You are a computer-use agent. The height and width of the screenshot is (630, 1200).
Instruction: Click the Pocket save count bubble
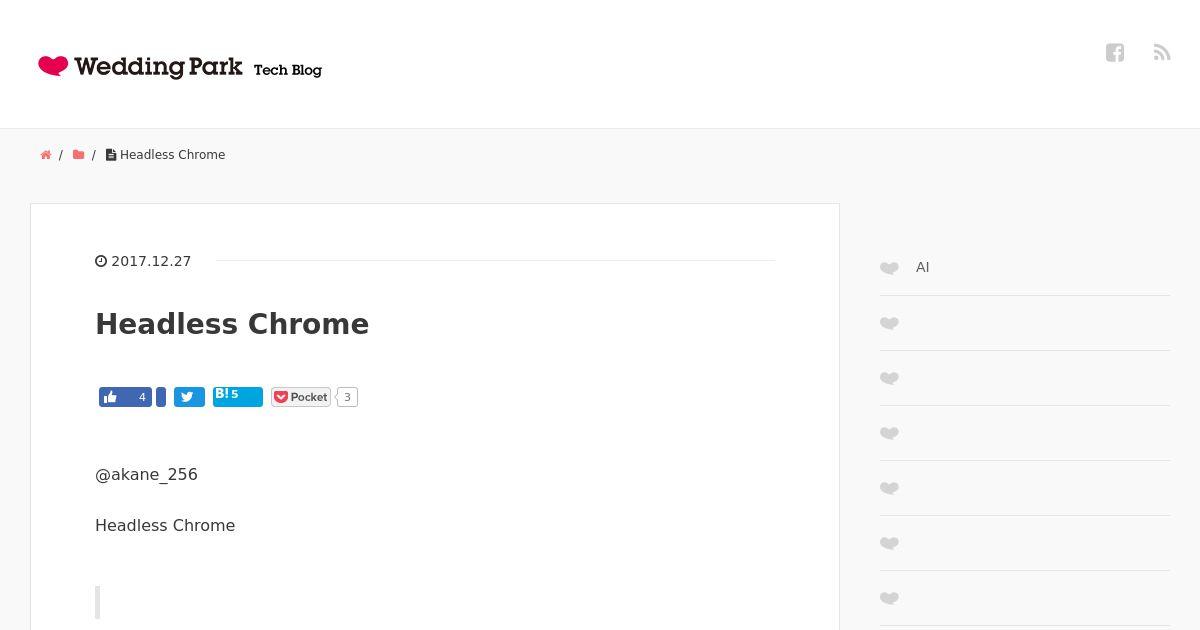tap(347, 397)
